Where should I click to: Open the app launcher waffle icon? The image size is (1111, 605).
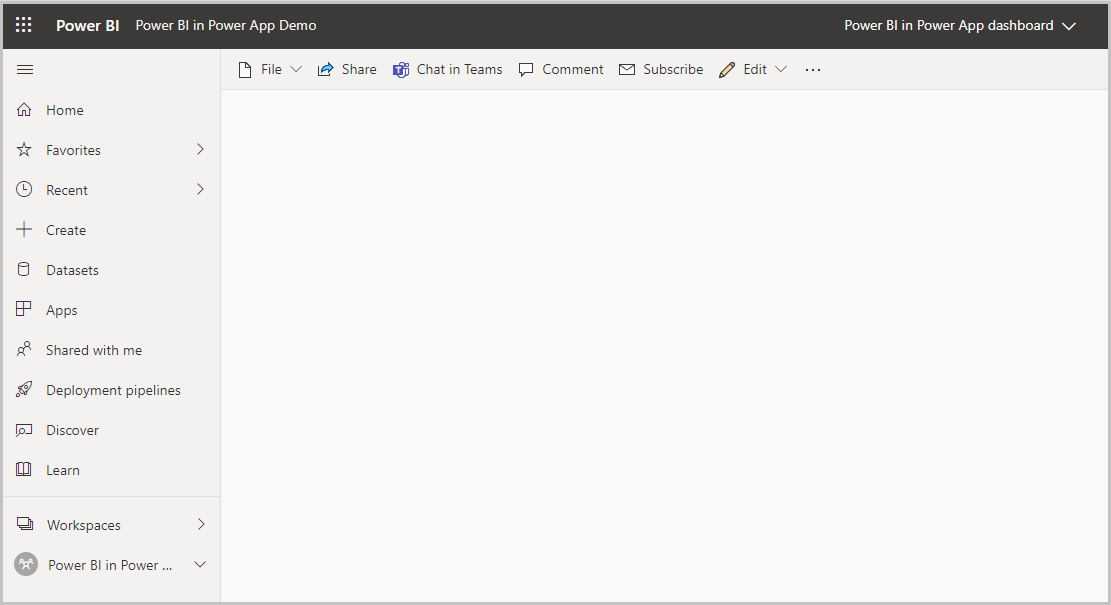[23, 25]
